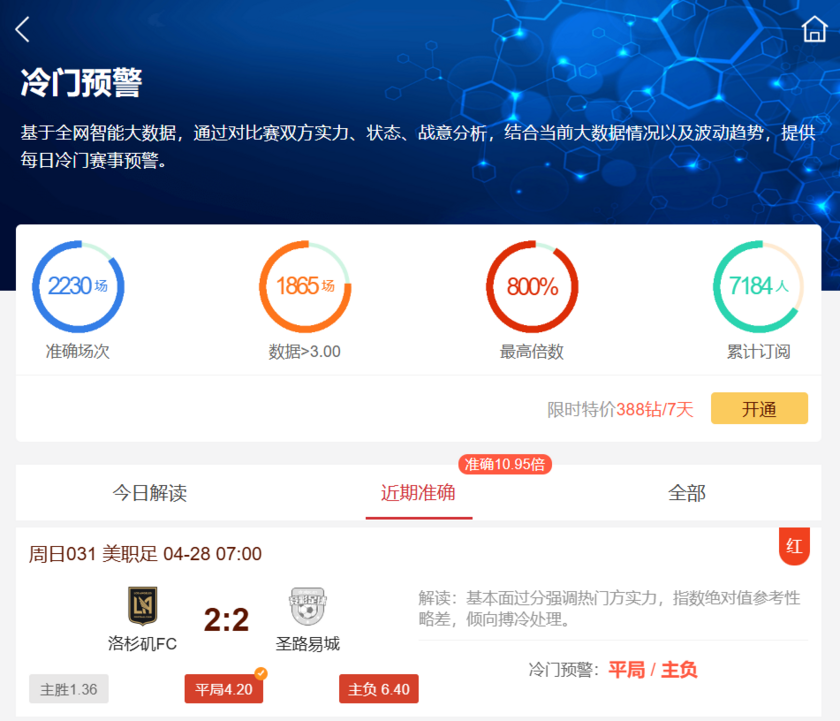Click the blue 2230场 accuracy ring
Screen dimensions: 840x721
pyautogui.click(x=78, y=286)
